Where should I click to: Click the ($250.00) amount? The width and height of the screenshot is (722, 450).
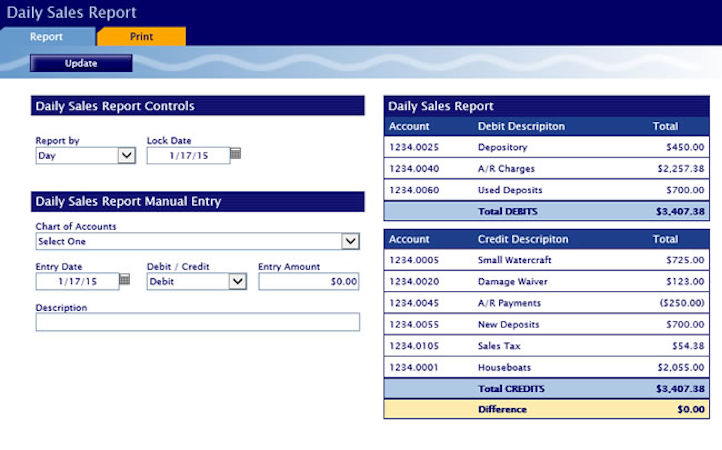(x=682, y=303)
